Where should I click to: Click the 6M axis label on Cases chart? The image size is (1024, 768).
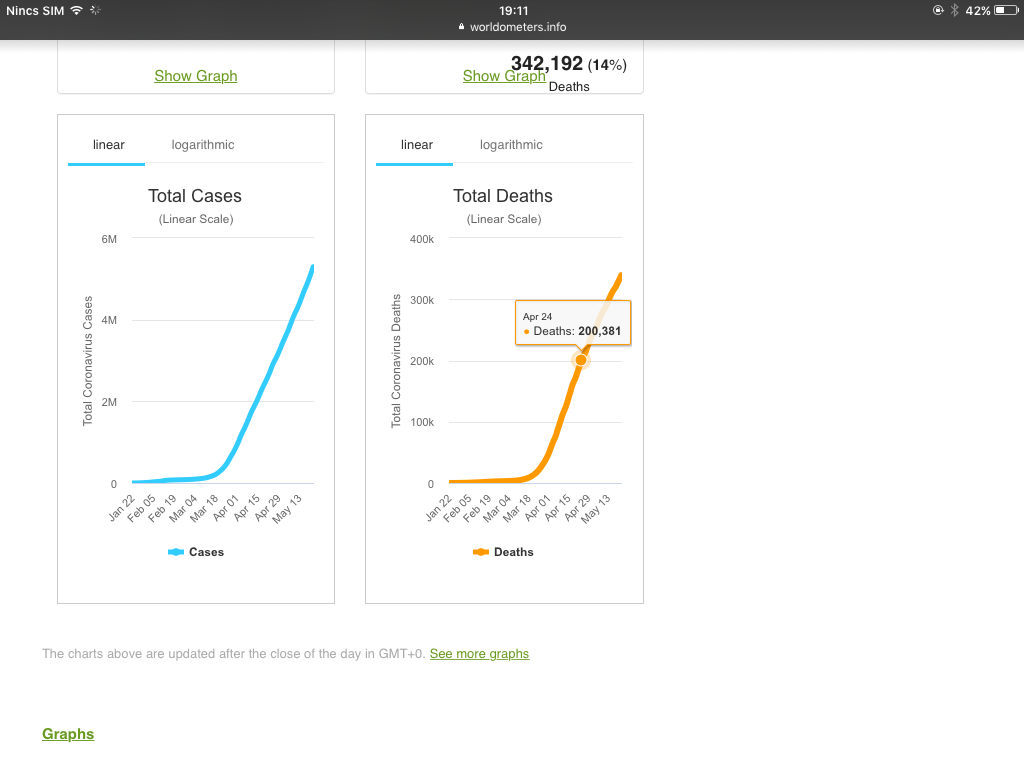109,240
